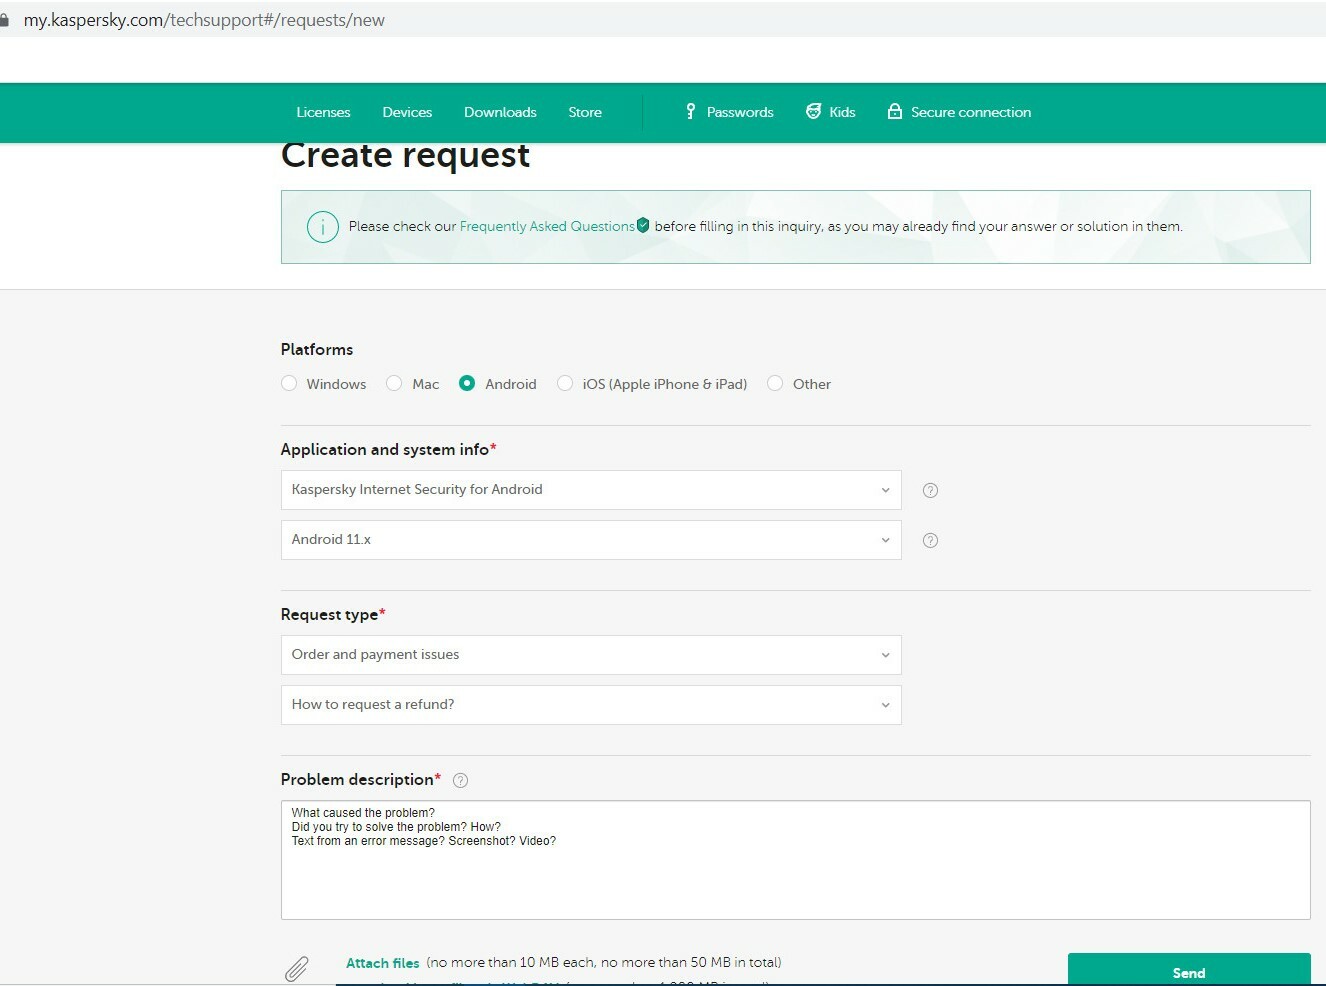Open the Frequently Asked Questions link

click(x=547, y=226)
